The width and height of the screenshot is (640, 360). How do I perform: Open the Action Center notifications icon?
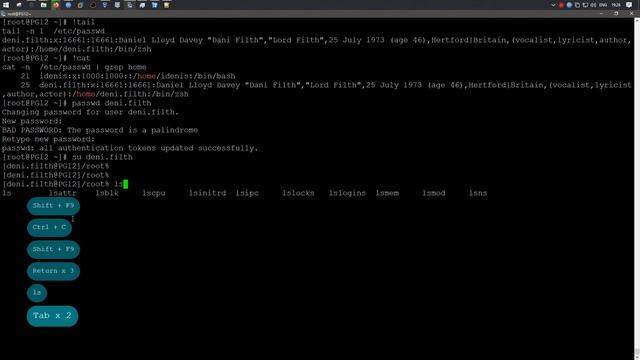(x=629, y=5)
